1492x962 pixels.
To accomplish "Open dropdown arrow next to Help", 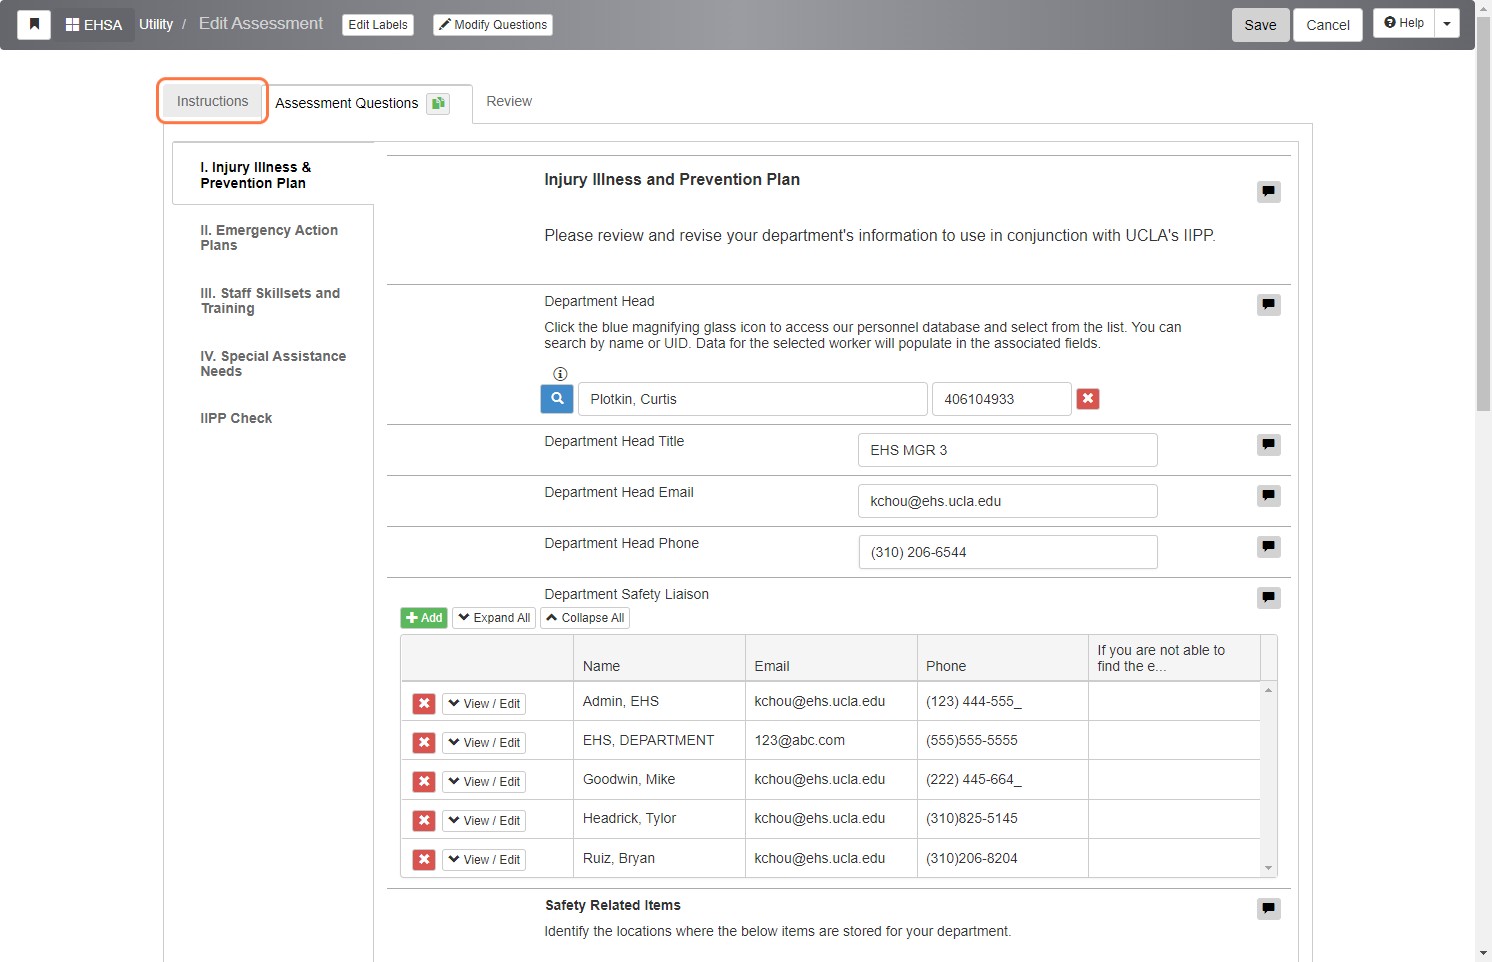I will coord(1447,24).
